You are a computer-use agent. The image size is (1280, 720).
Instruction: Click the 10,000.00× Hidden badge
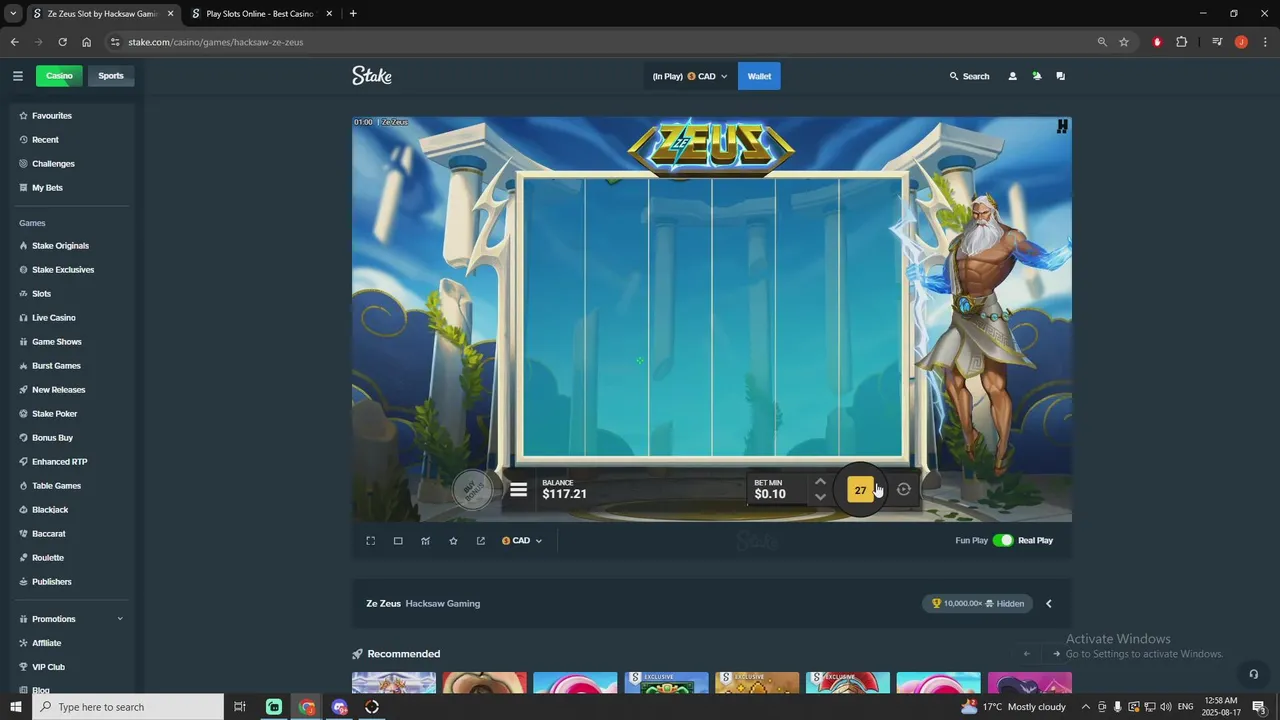977,604
